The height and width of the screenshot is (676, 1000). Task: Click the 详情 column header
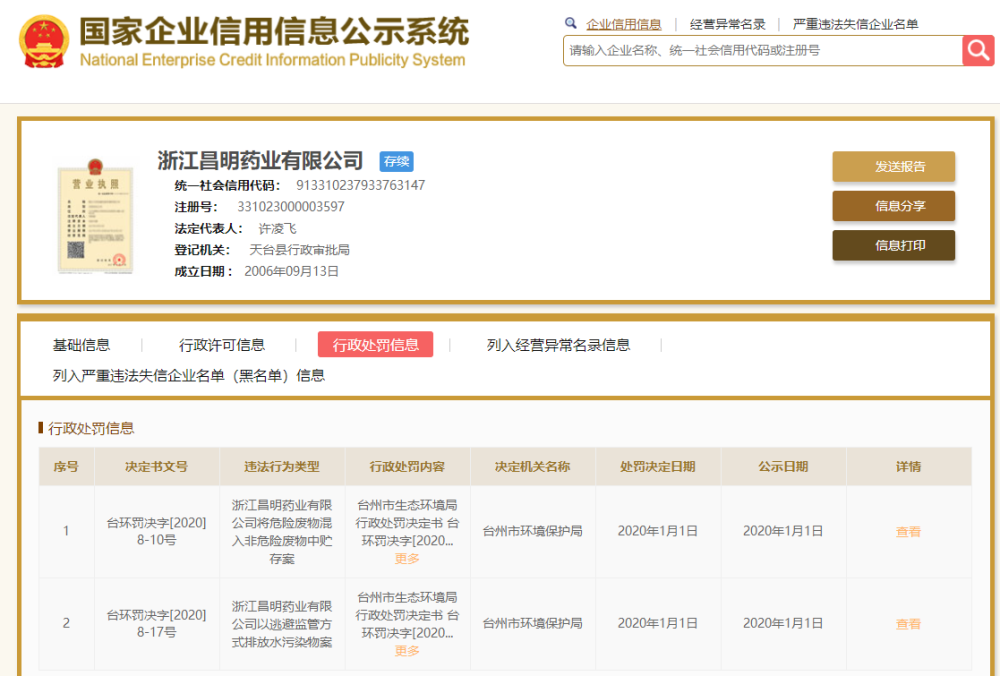click(908, 467)
